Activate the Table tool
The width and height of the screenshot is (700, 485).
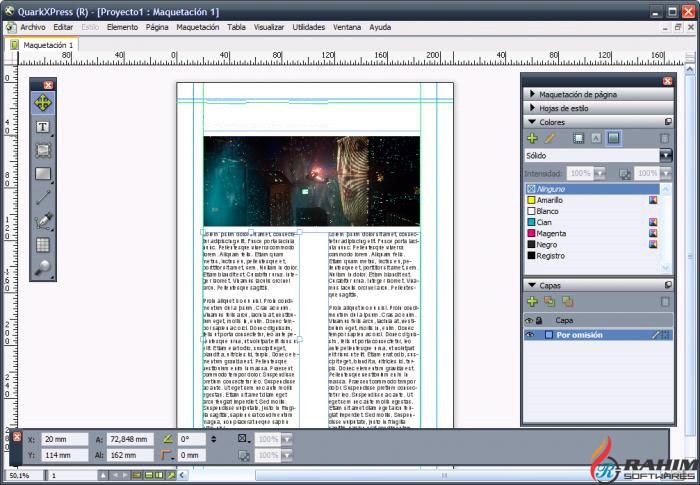43,244
